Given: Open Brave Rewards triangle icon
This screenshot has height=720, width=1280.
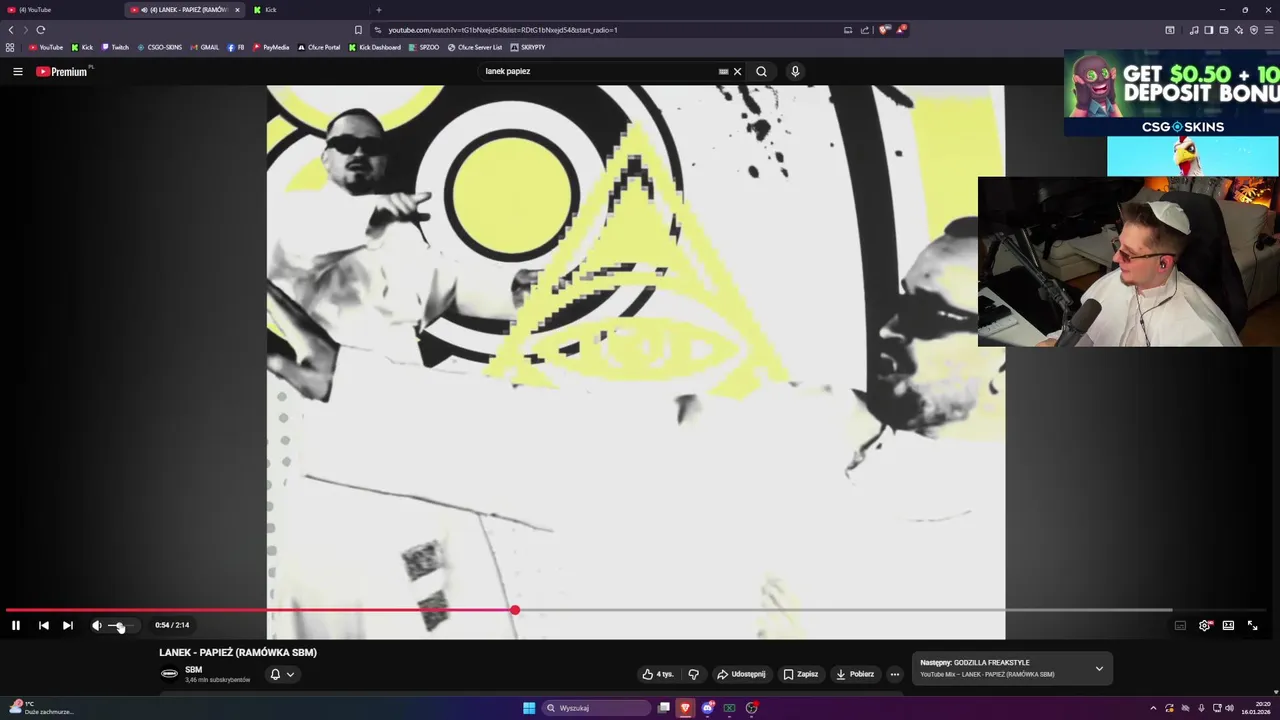Looking at the screenshot, I should [x=901, y=30].
